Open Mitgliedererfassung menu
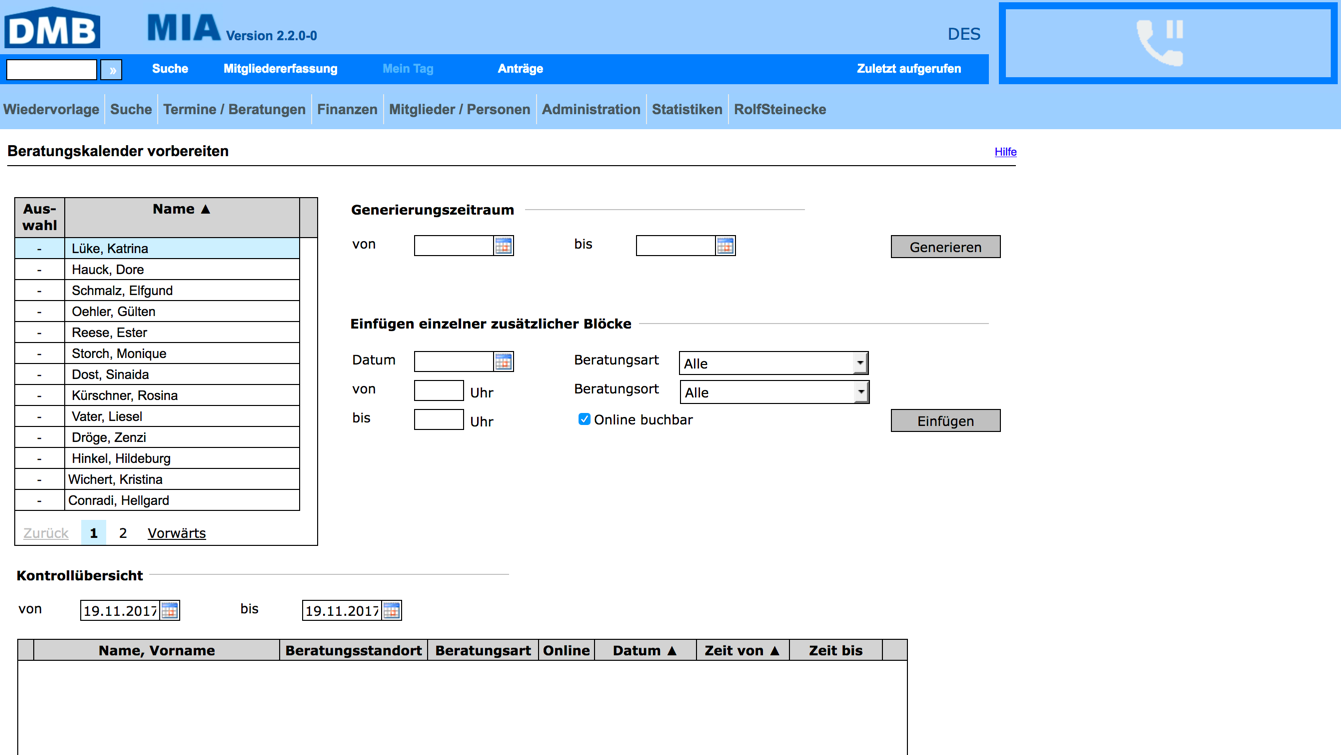 point(280,69)
